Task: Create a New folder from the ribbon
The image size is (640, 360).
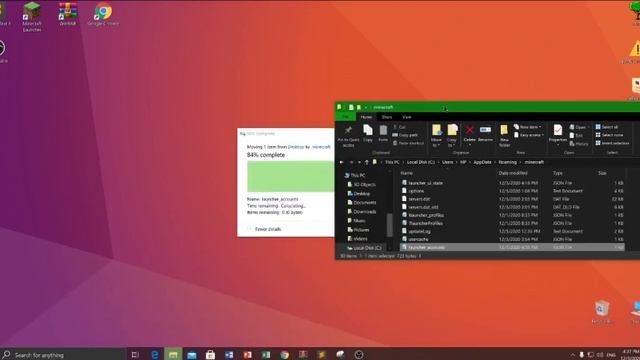Action: [504, 135]
